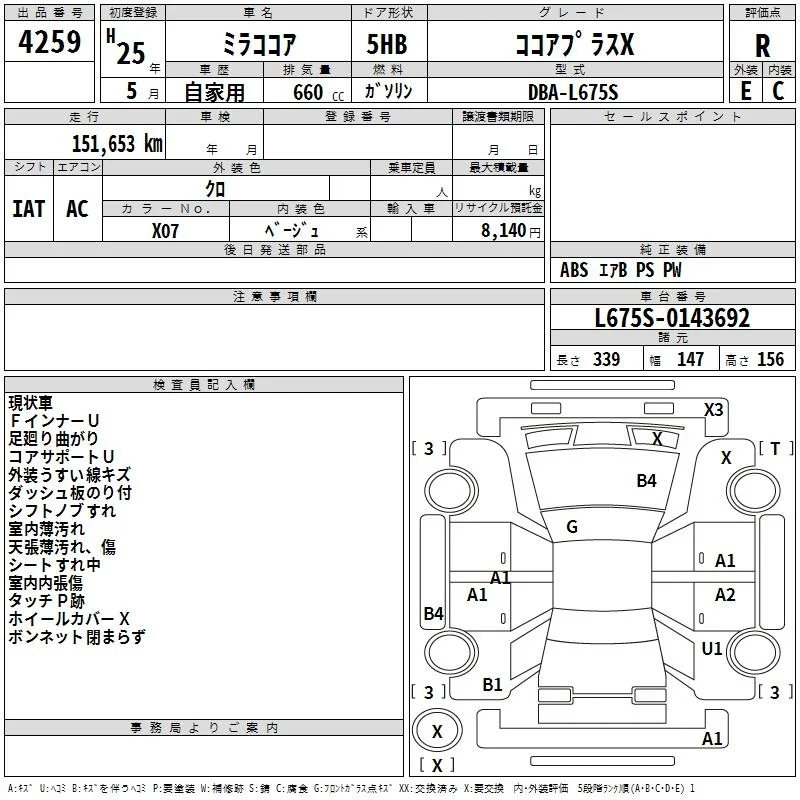Click the [T] front right tire marker
This screenshot has width=800, height=800.
pos(776,449)
